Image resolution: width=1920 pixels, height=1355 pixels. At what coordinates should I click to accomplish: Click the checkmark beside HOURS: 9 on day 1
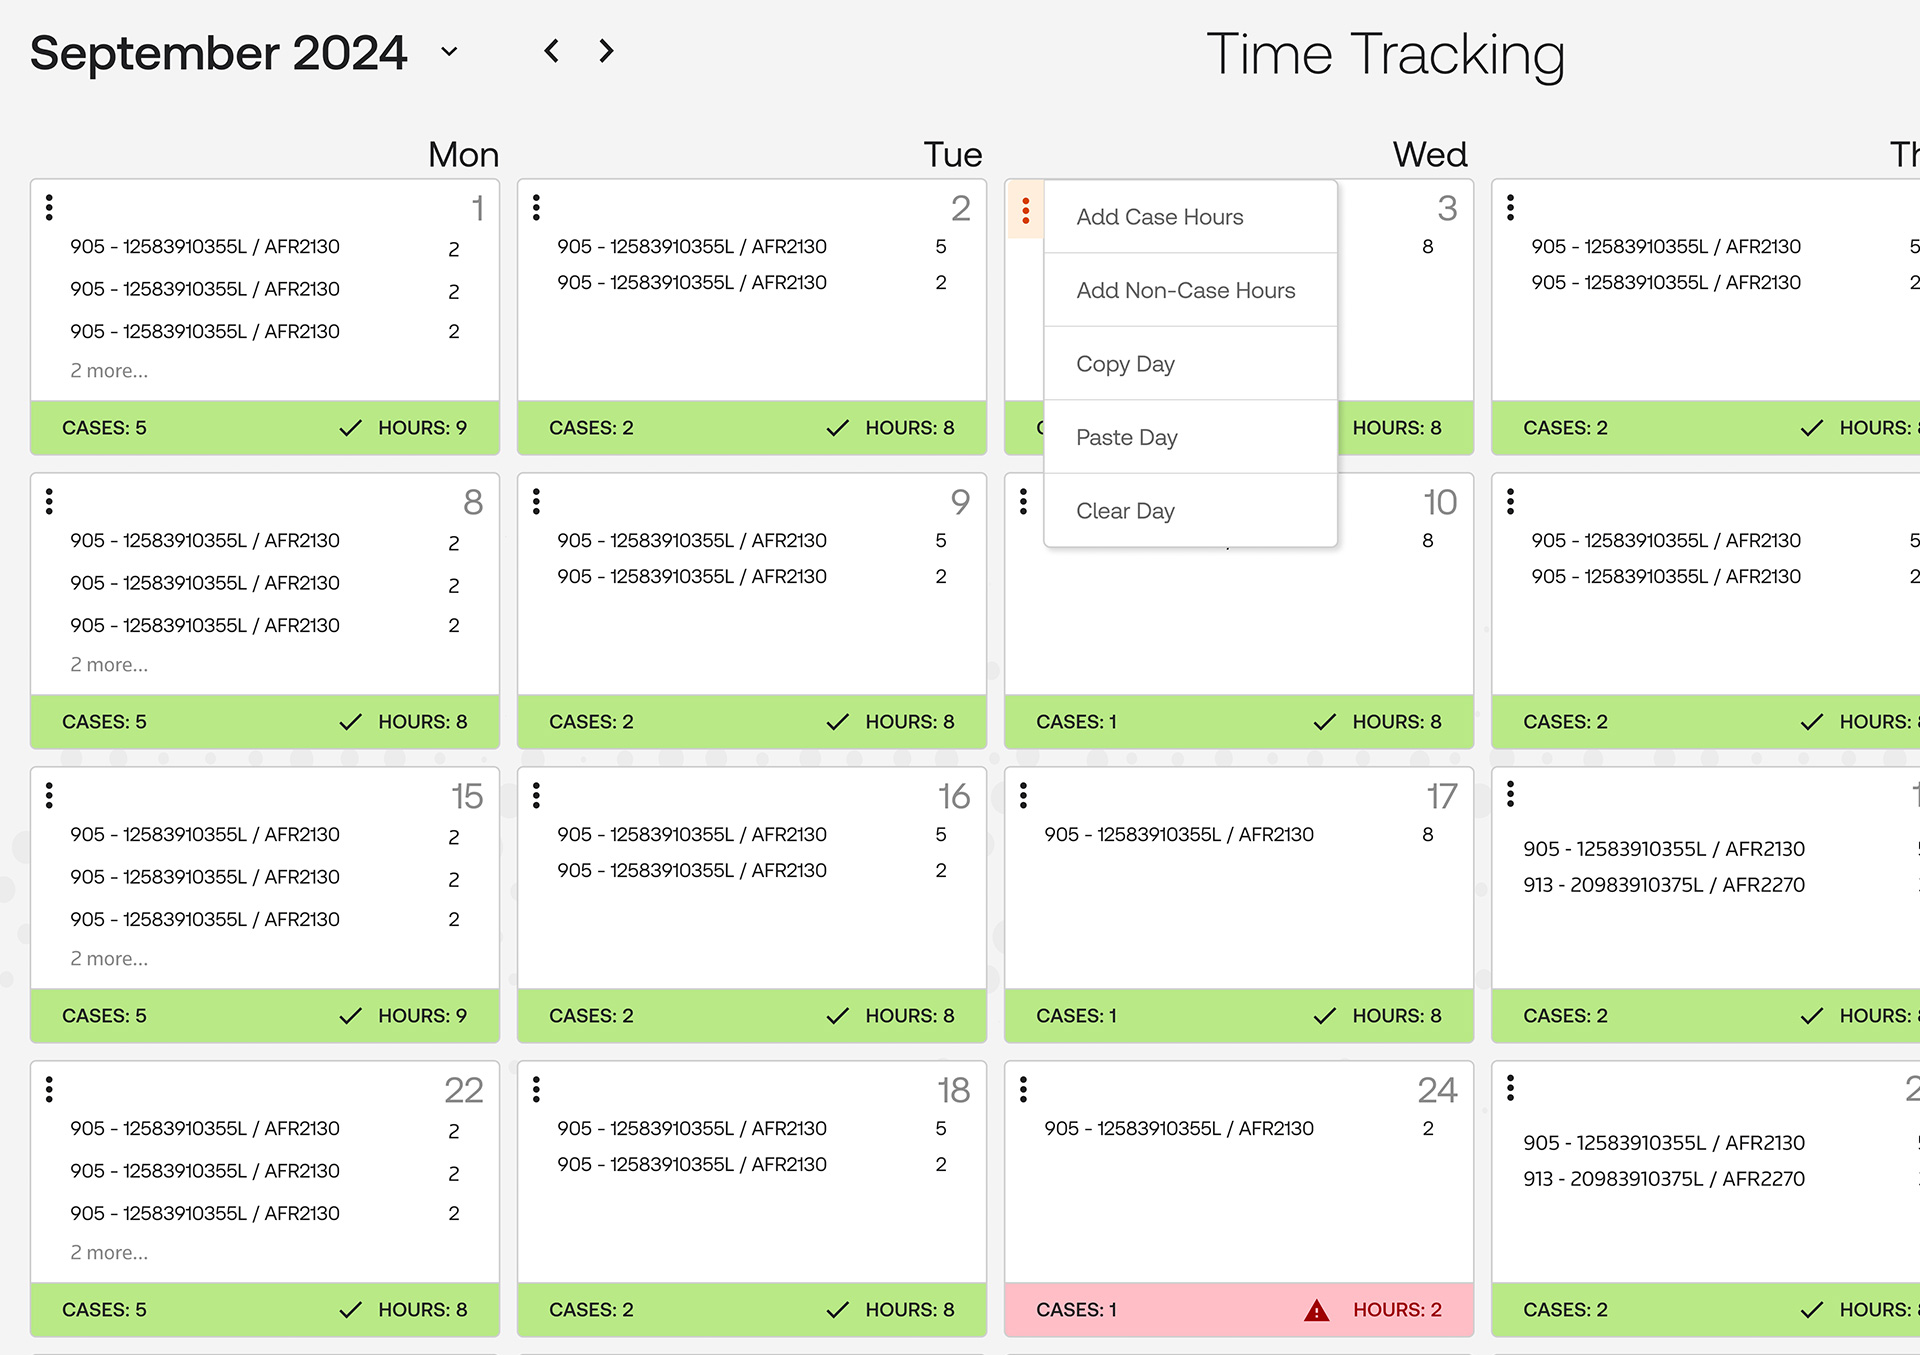click(x=350, y=428)
